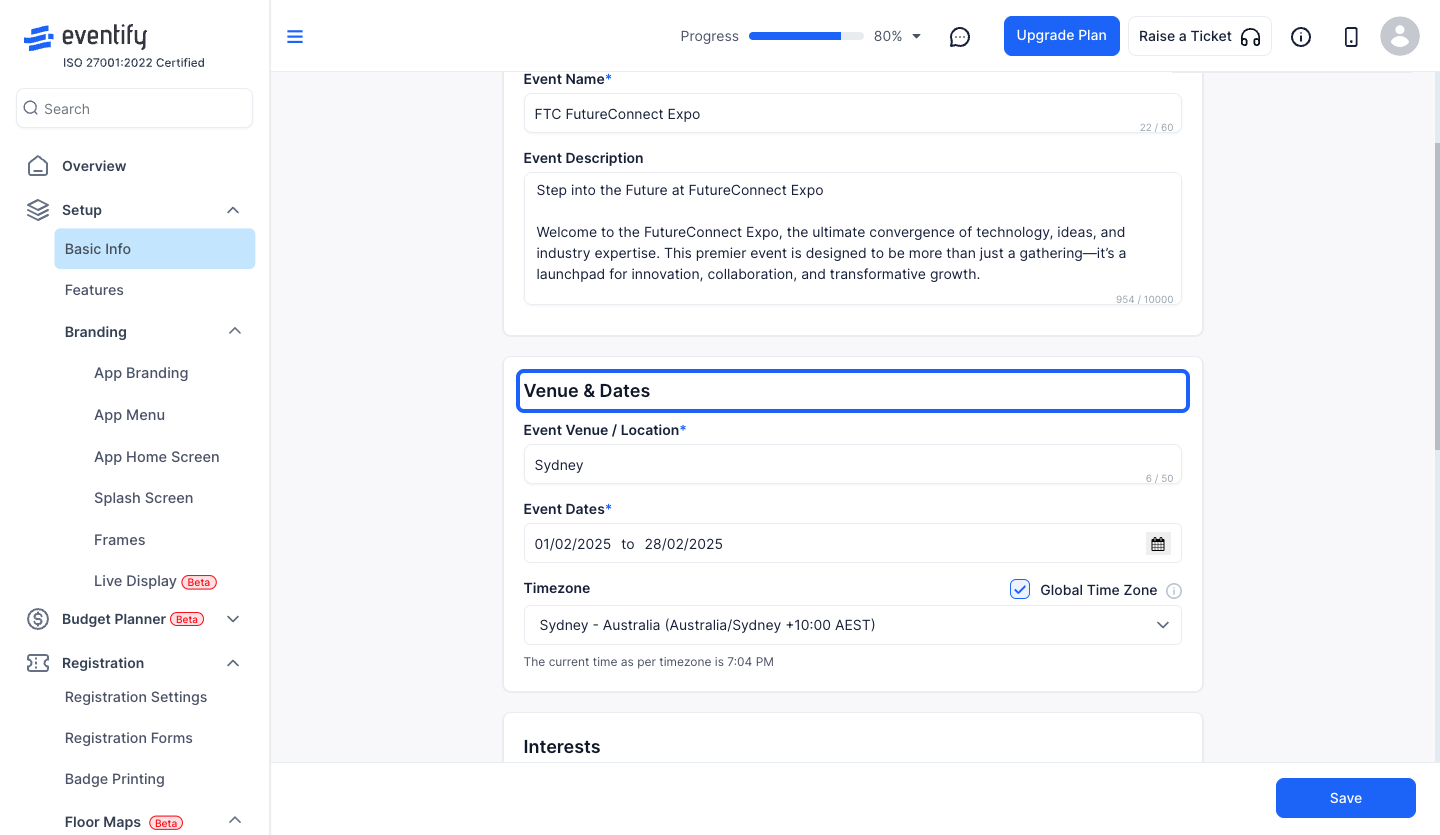Click the 80% progress label
1440x835 pixels.
tap(888, 36)
